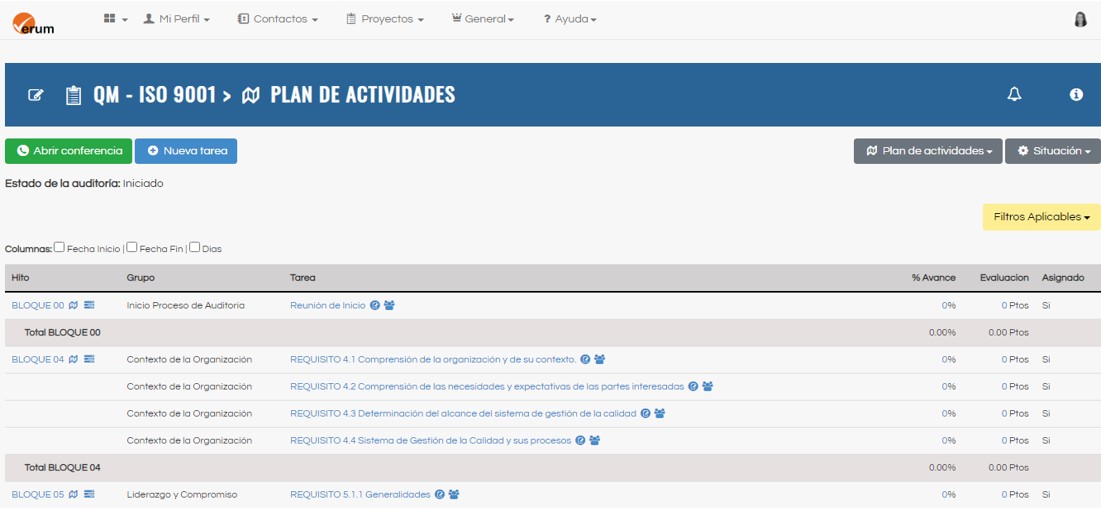Click the map icon beside BLOQUE 00
This screenshot has height=508, width=1101.
pyautogui.click(x=73, y=305)
